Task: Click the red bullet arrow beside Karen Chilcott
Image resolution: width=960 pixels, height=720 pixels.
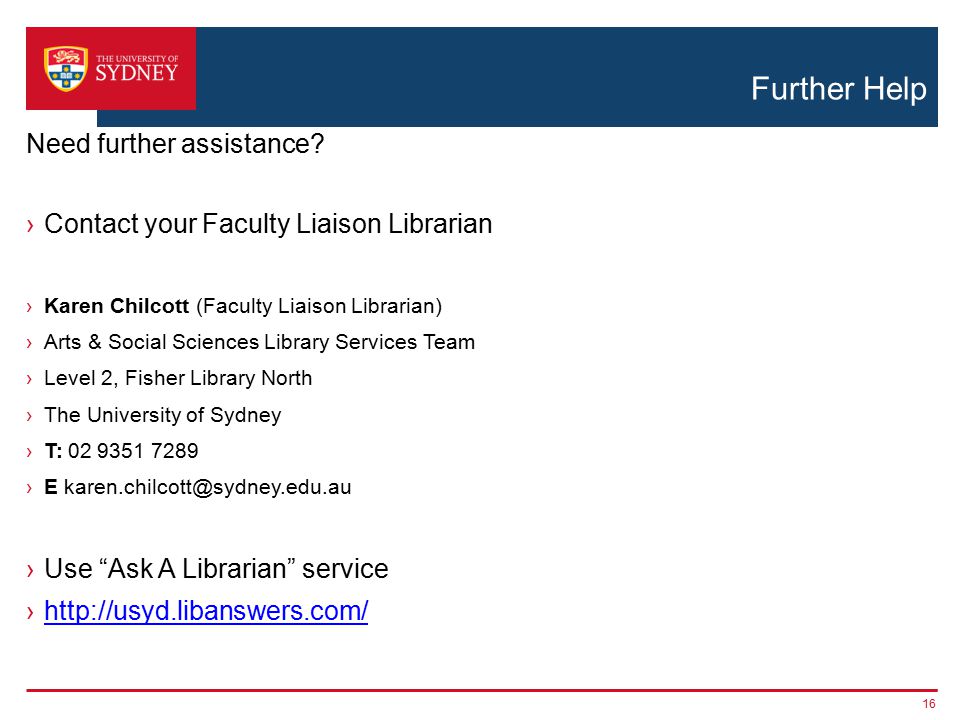Action: pos(29,307)
